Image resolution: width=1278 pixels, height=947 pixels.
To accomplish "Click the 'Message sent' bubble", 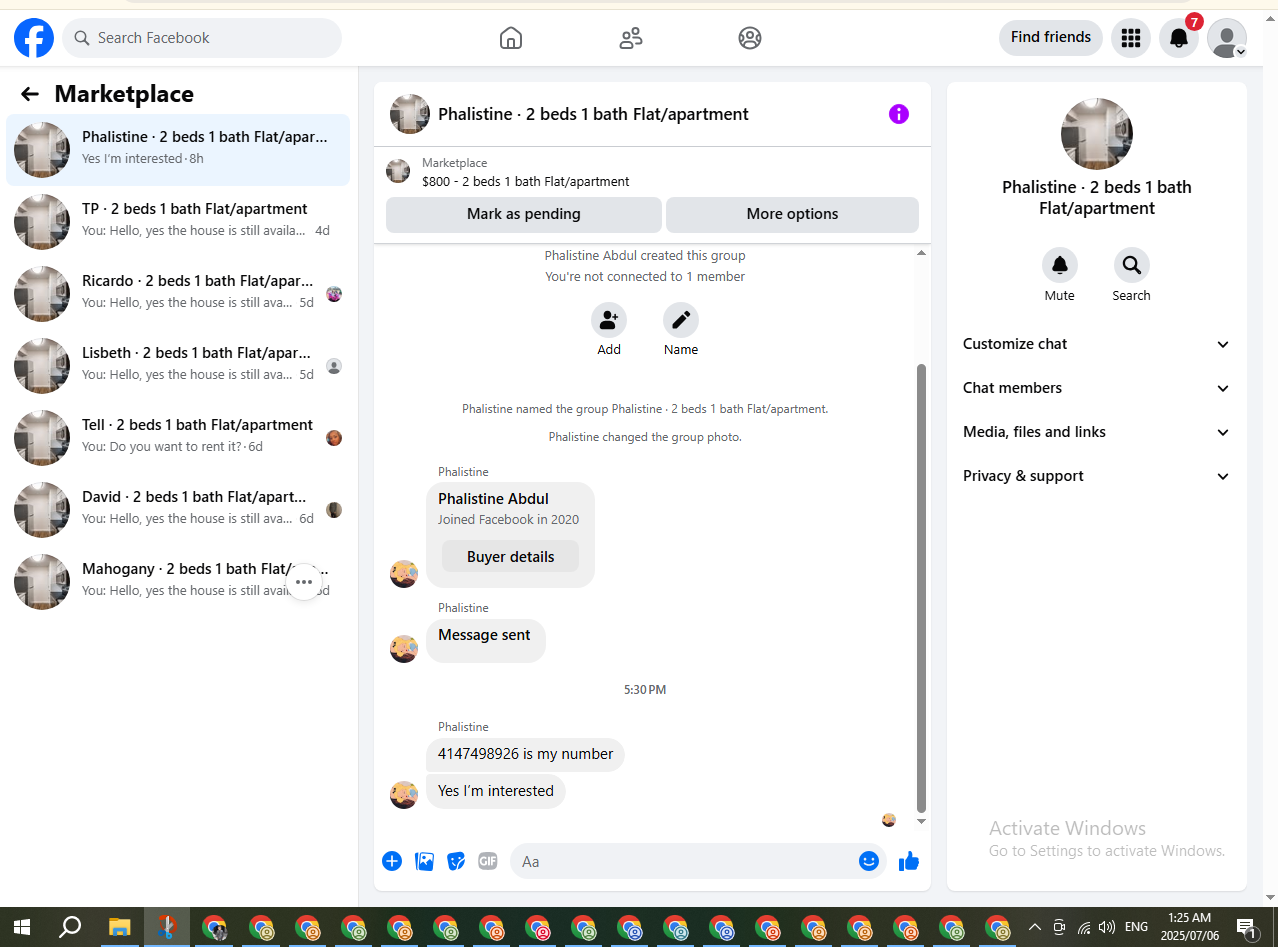I will (485, 640).
